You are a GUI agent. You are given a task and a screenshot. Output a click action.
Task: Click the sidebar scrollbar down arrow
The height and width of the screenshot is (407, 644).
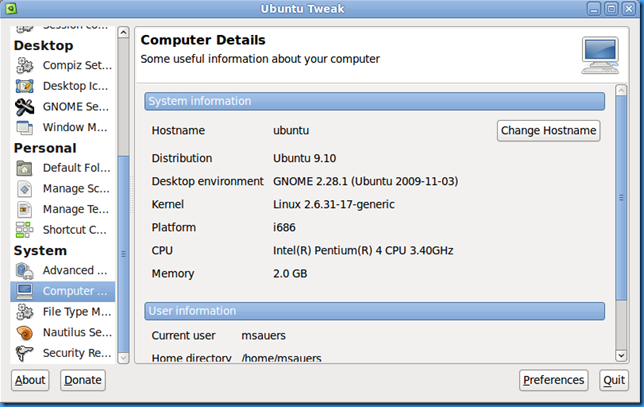pyautogui.click(x=123, y=358)
